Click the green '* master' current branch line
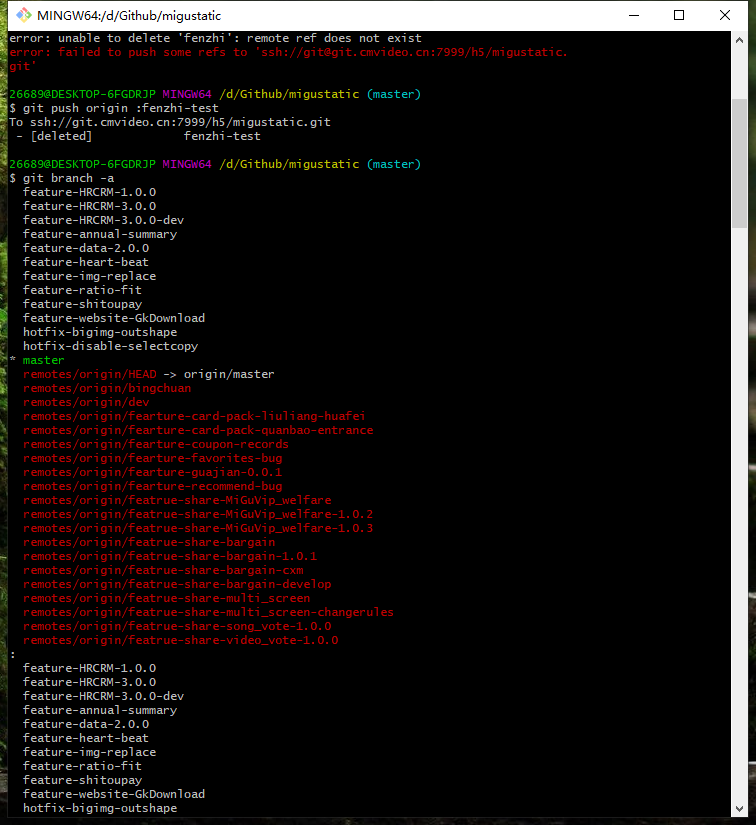Viewport: 756px width, 825px height. coord(37,360)
